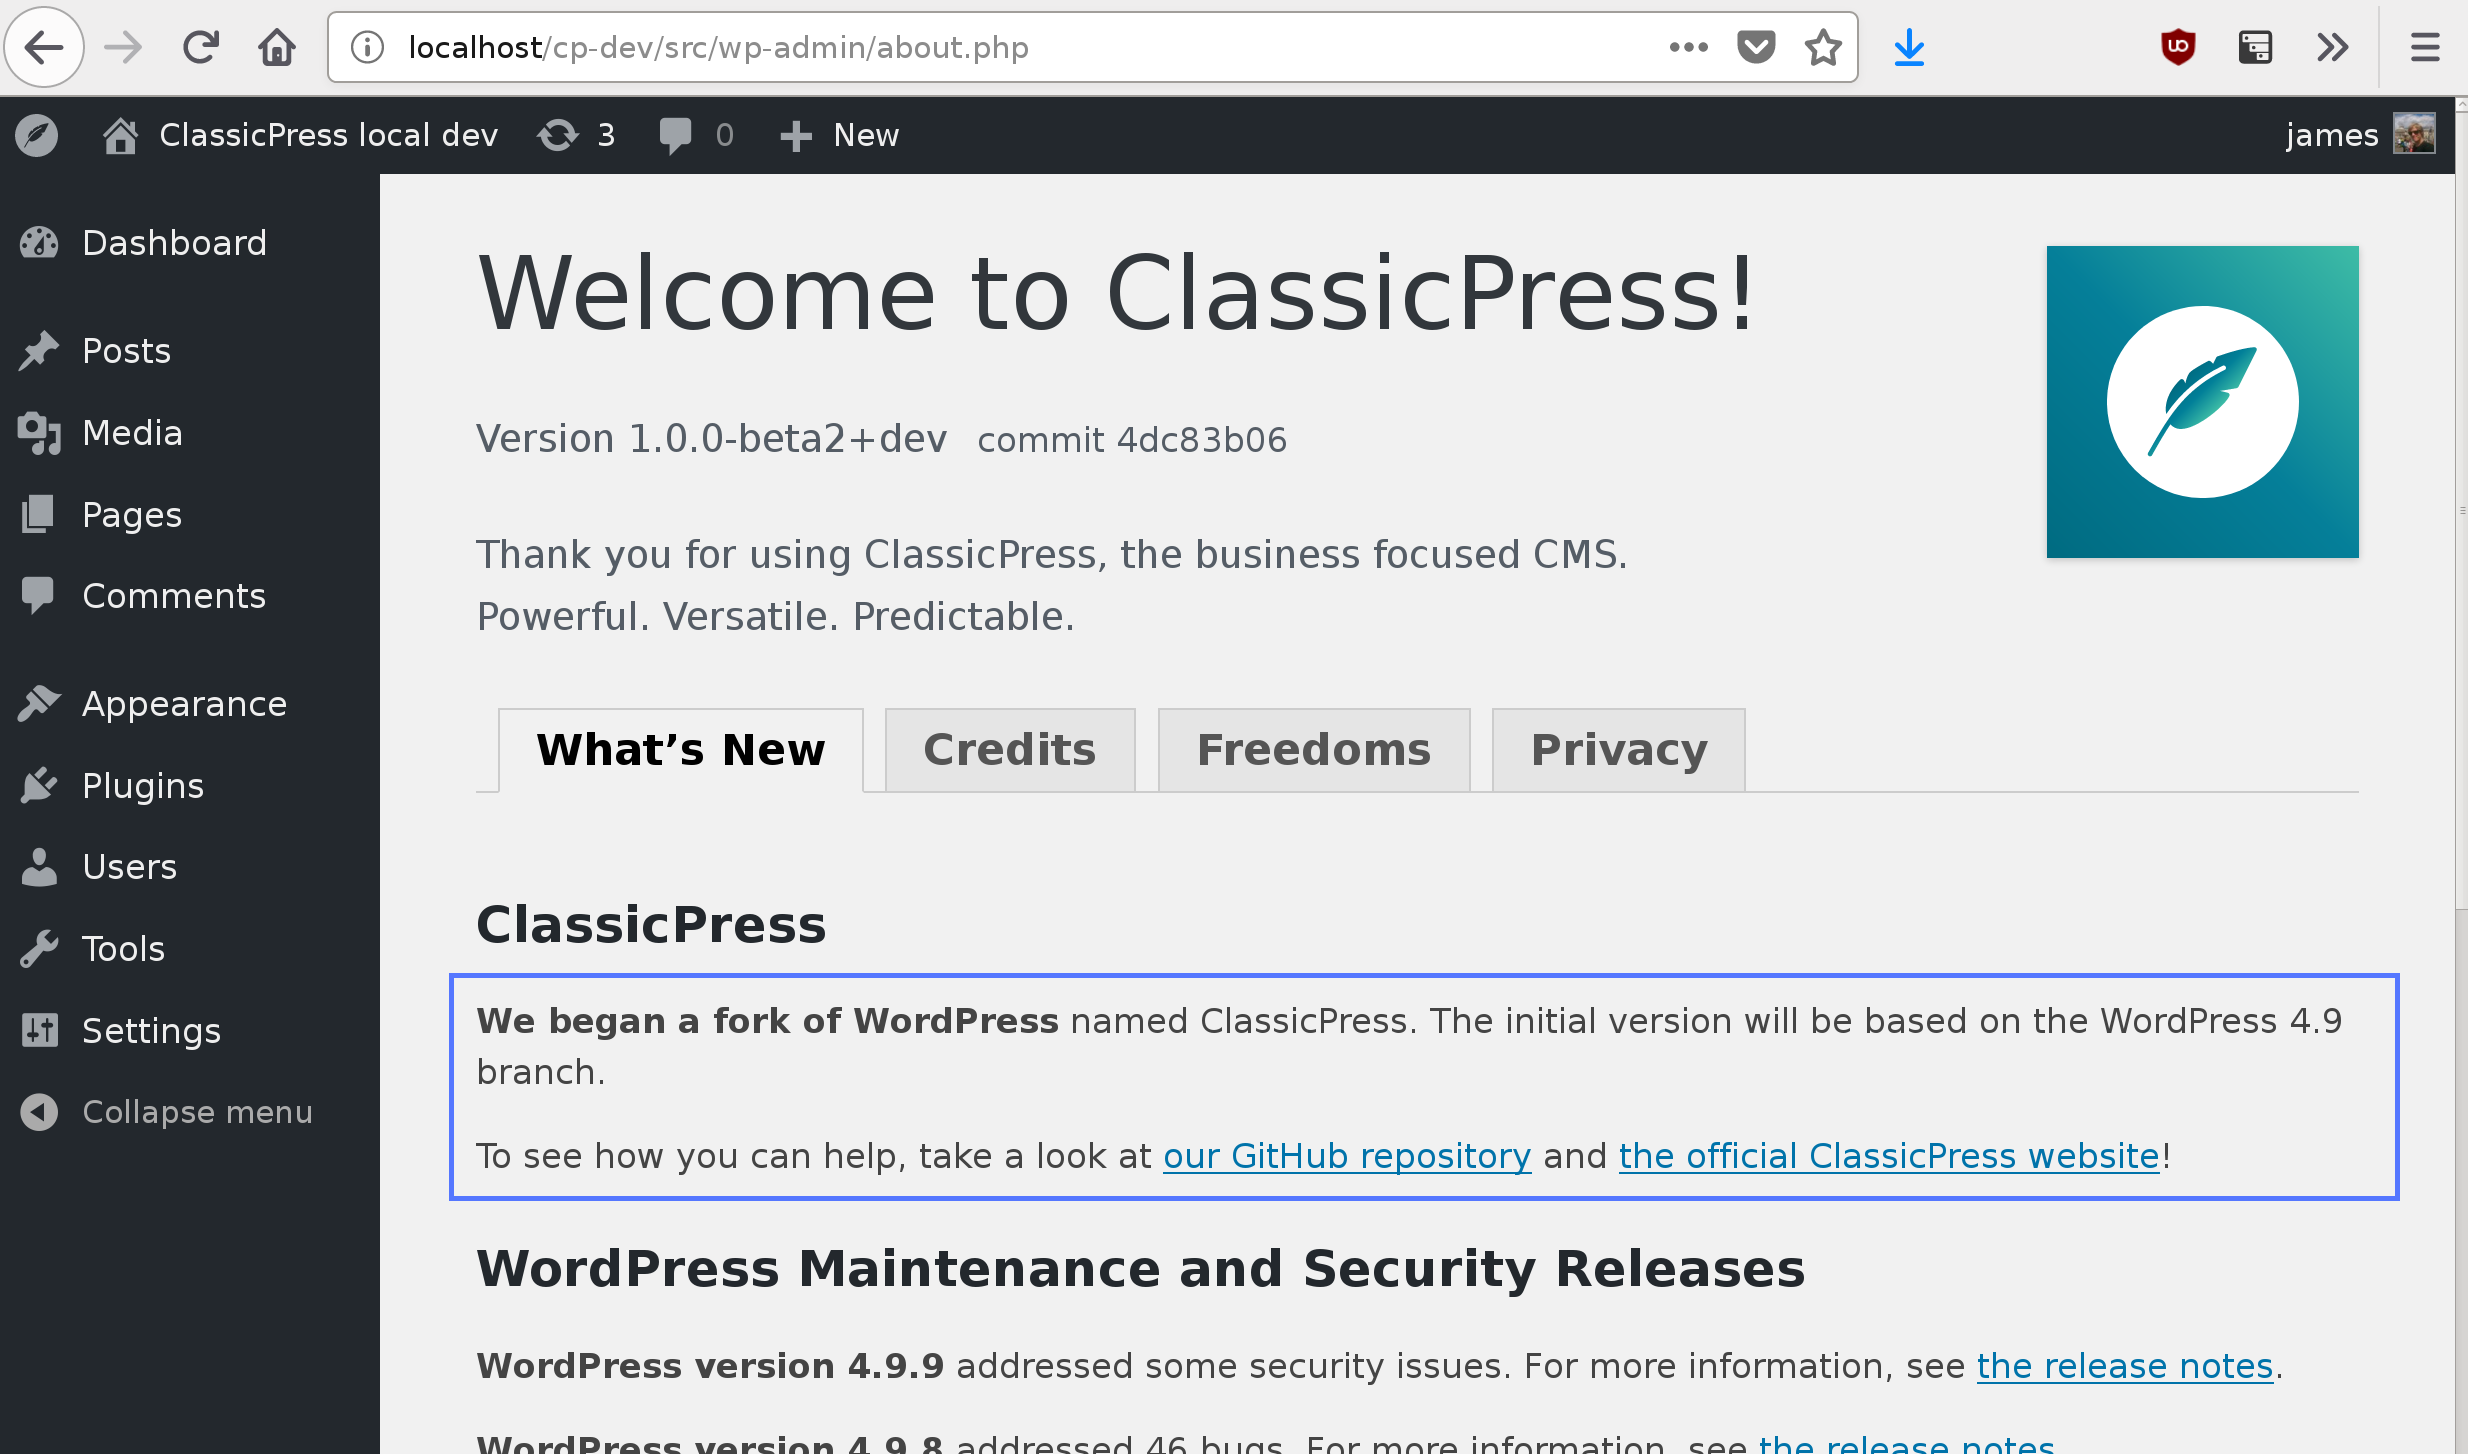Follow the our GitHub repository link

pyautogui.click(x=1345, y=1155)
